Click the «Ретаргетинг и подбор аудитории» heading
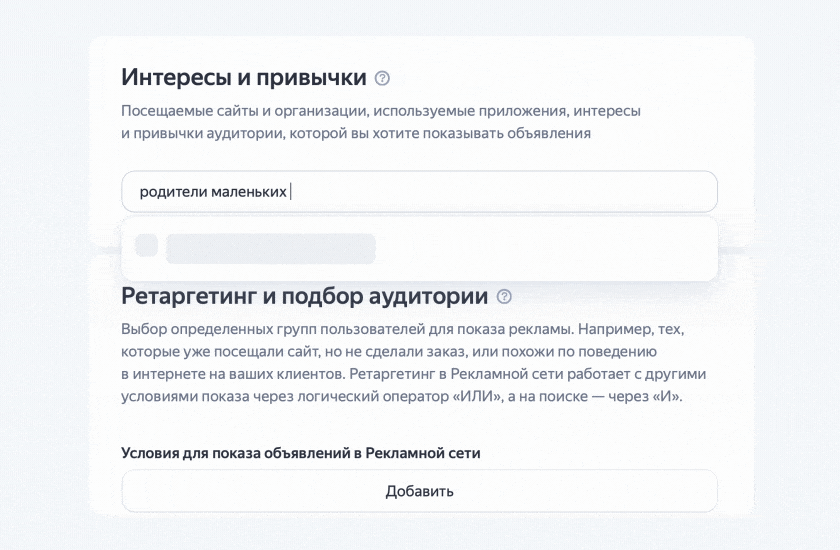Screen dimensions: 840x550 [304, 297]
